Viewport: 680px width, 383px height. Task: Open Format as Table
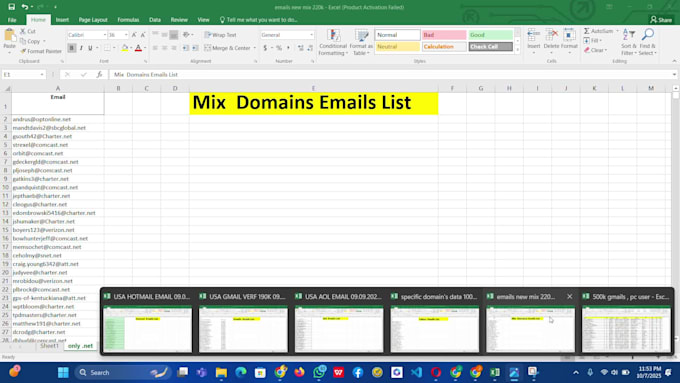point(361,42)
